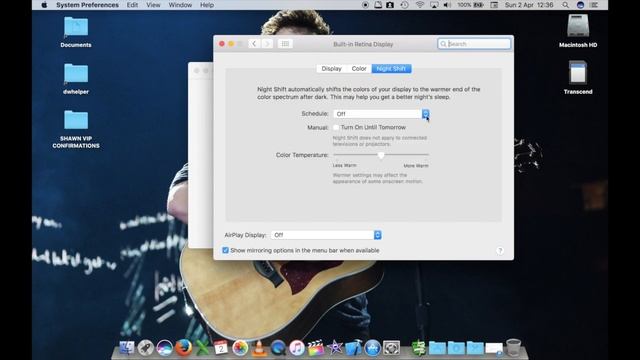Viewport: 640px width, 360px height.
Task: Show all preferences with grid button
Action: [285, 44]
